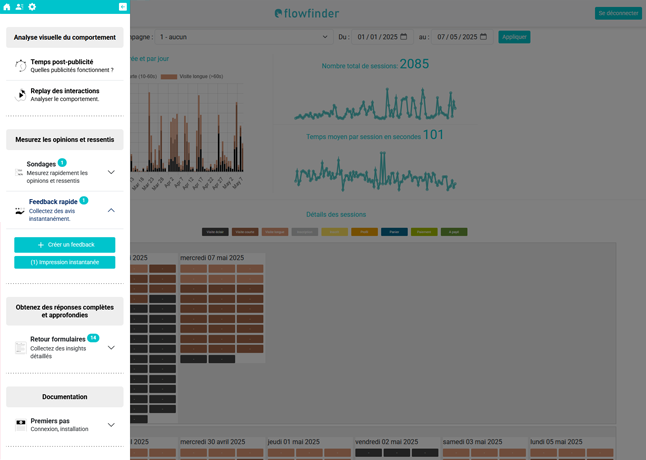Expand the Retour formulaires chevron
This screenshot has width=646, height=460.
point(111,348)
